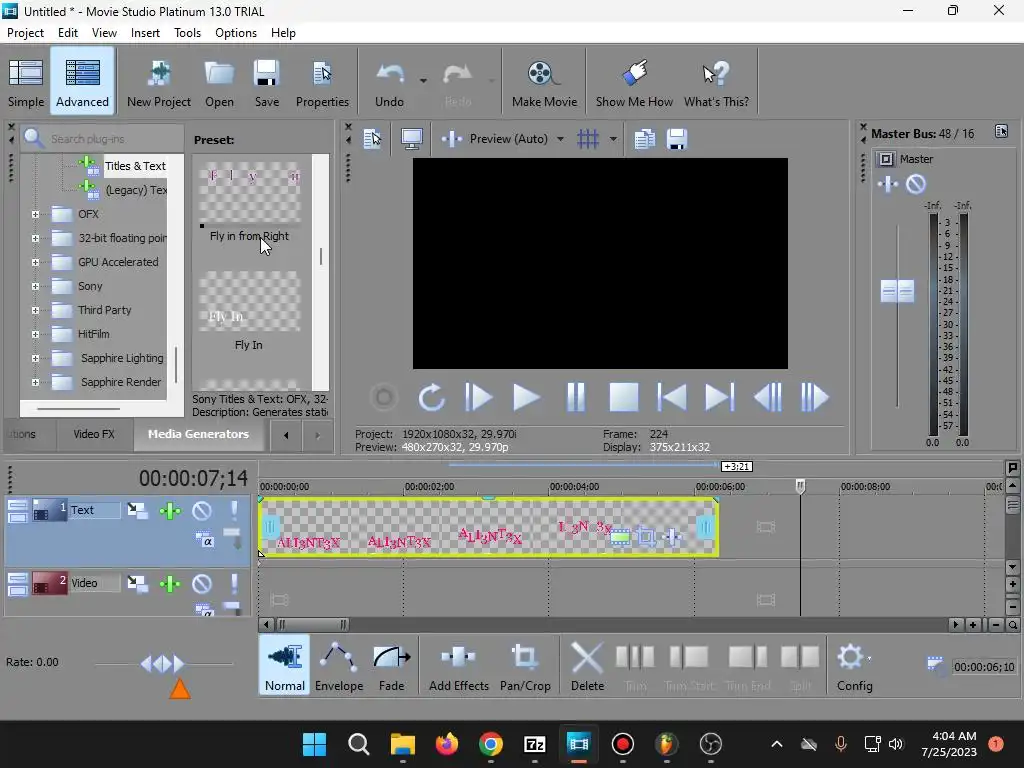This screenshot has height=768, width=1024.
Task: Click Play From Start button
Action: (479, 397)
